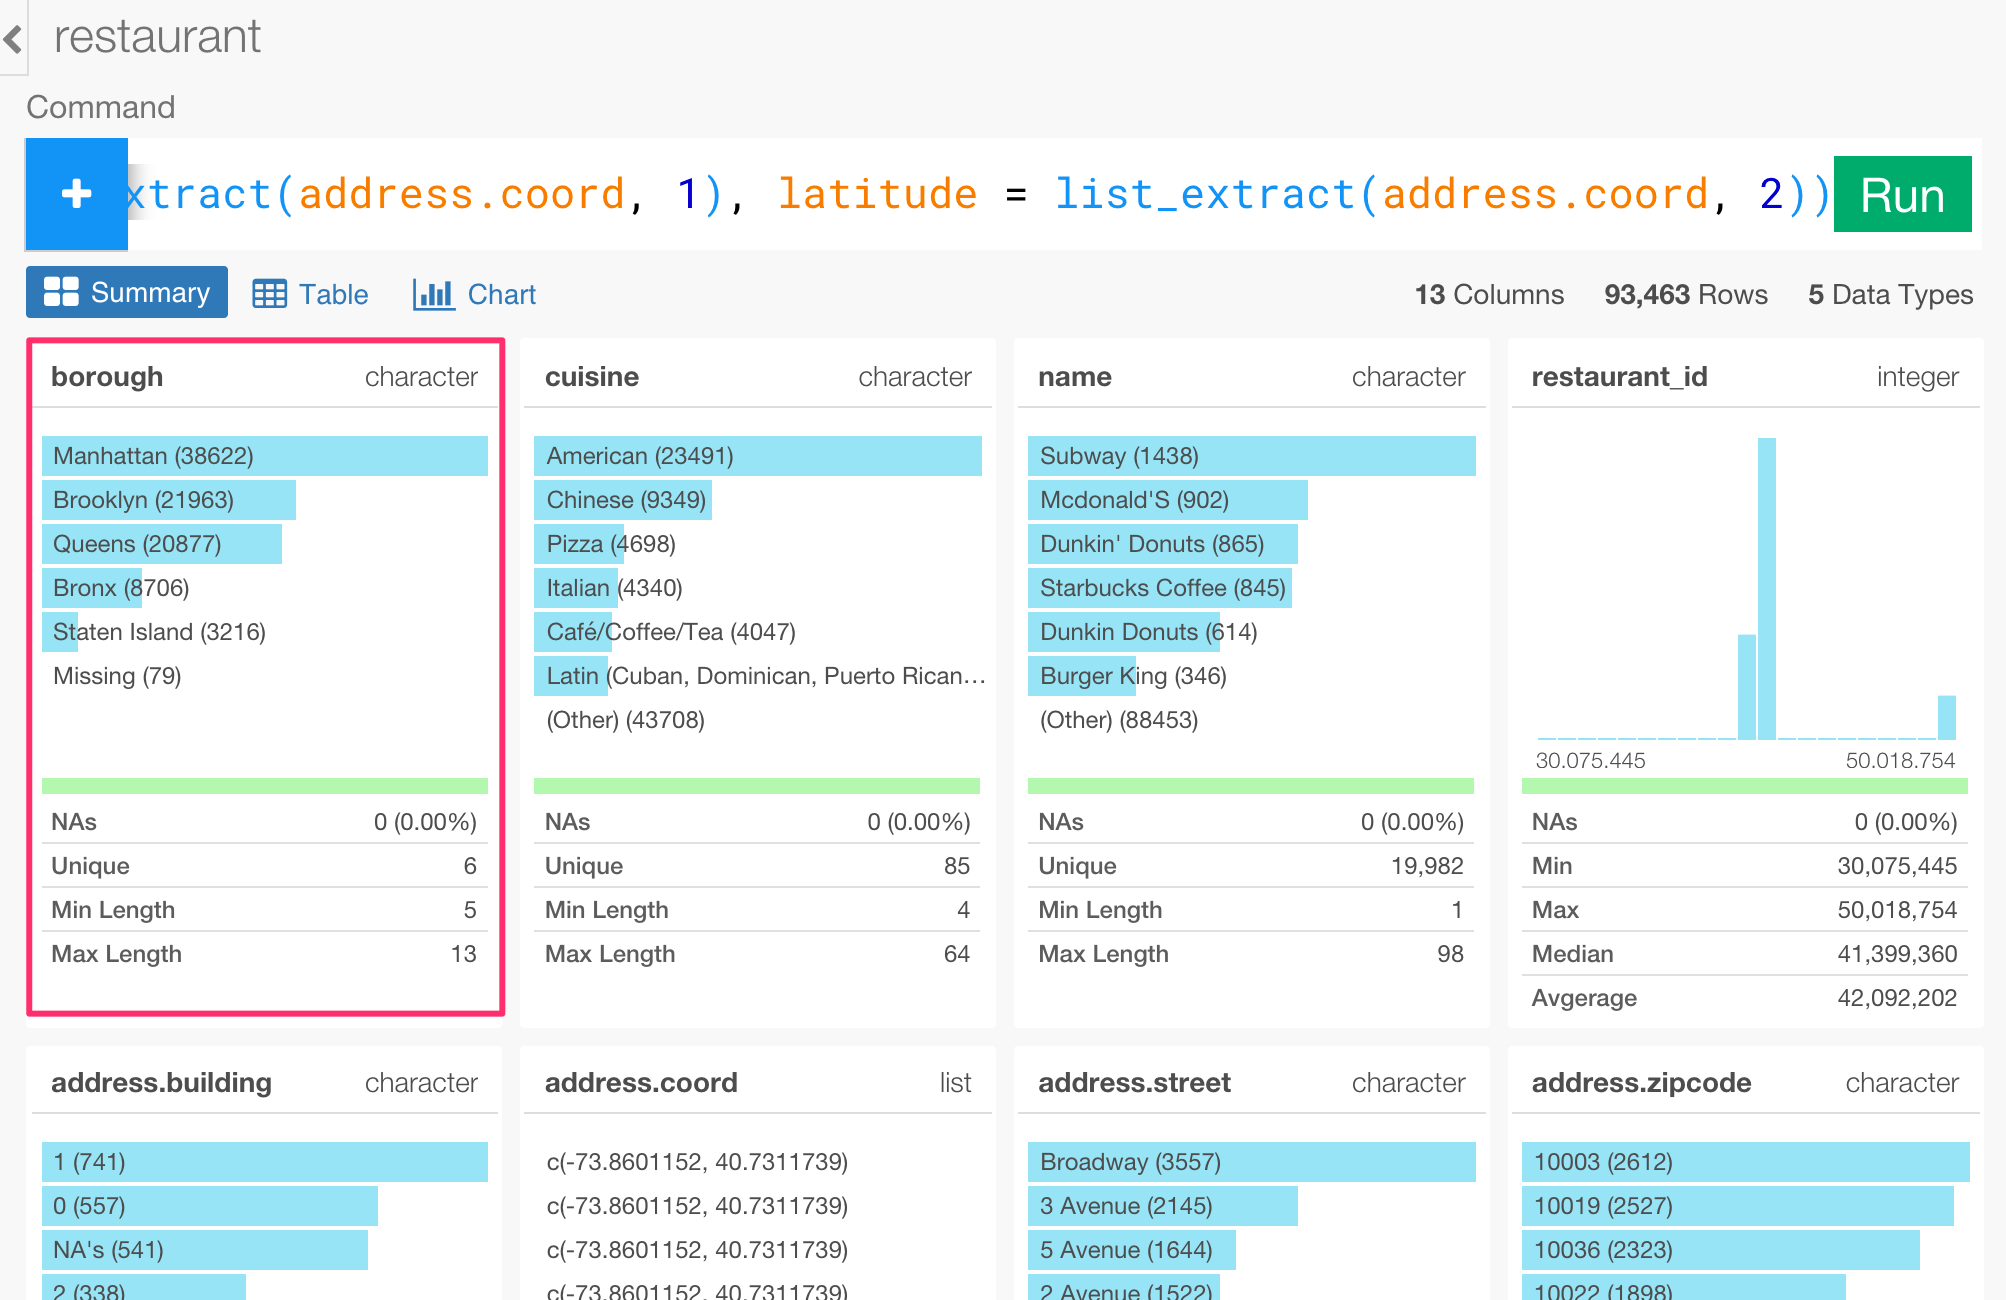Screen dimensions: 2006x1300
Task: Click the Brooklyn (21963) bar
Action: (169, 500)
